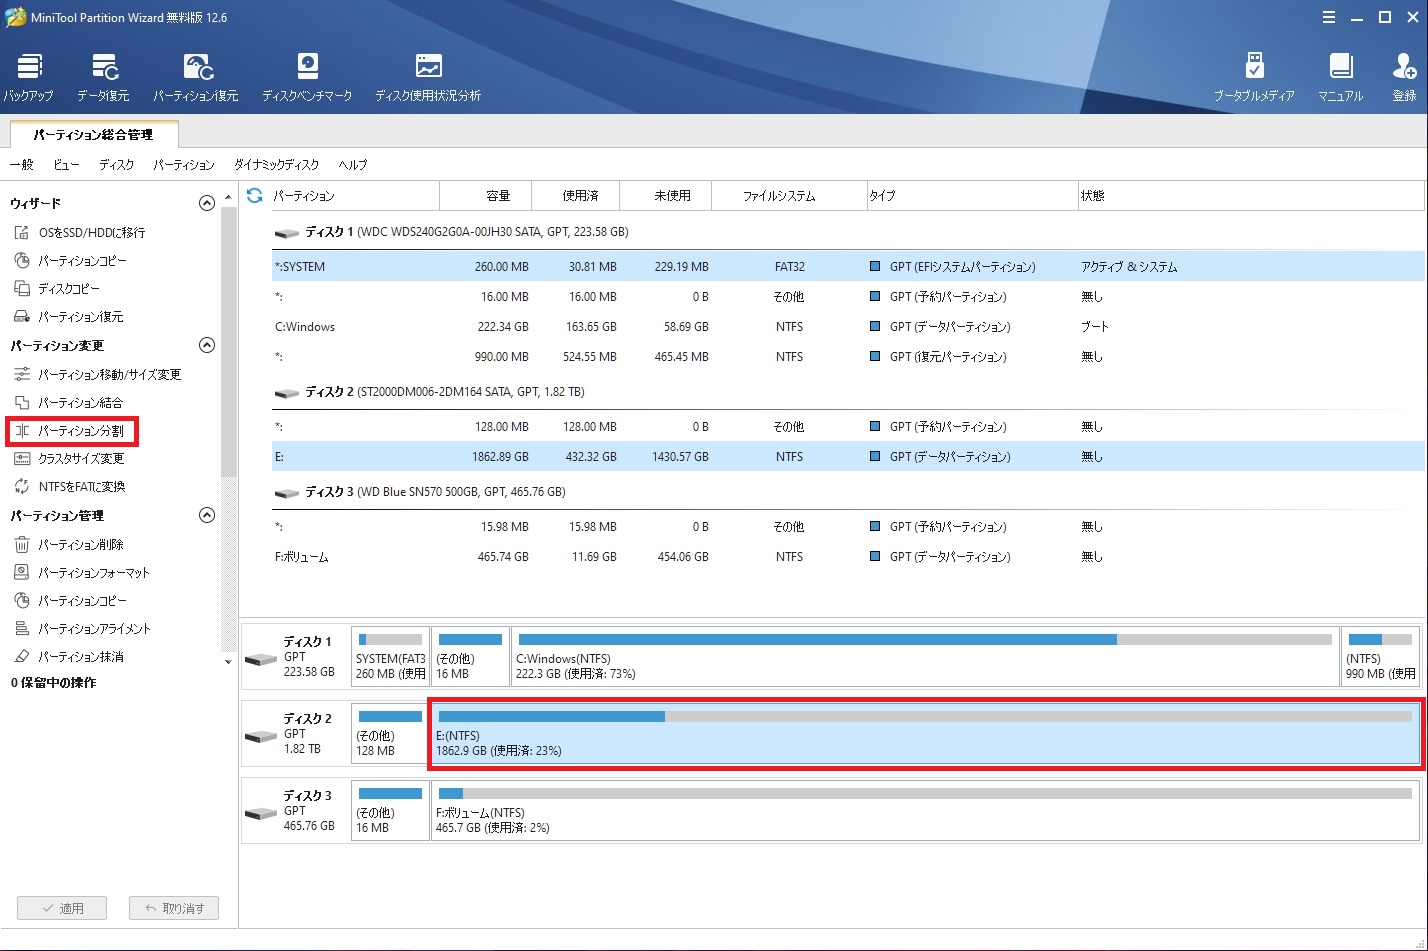
Task: Open the ディスク menu
Action: [116, 165]
